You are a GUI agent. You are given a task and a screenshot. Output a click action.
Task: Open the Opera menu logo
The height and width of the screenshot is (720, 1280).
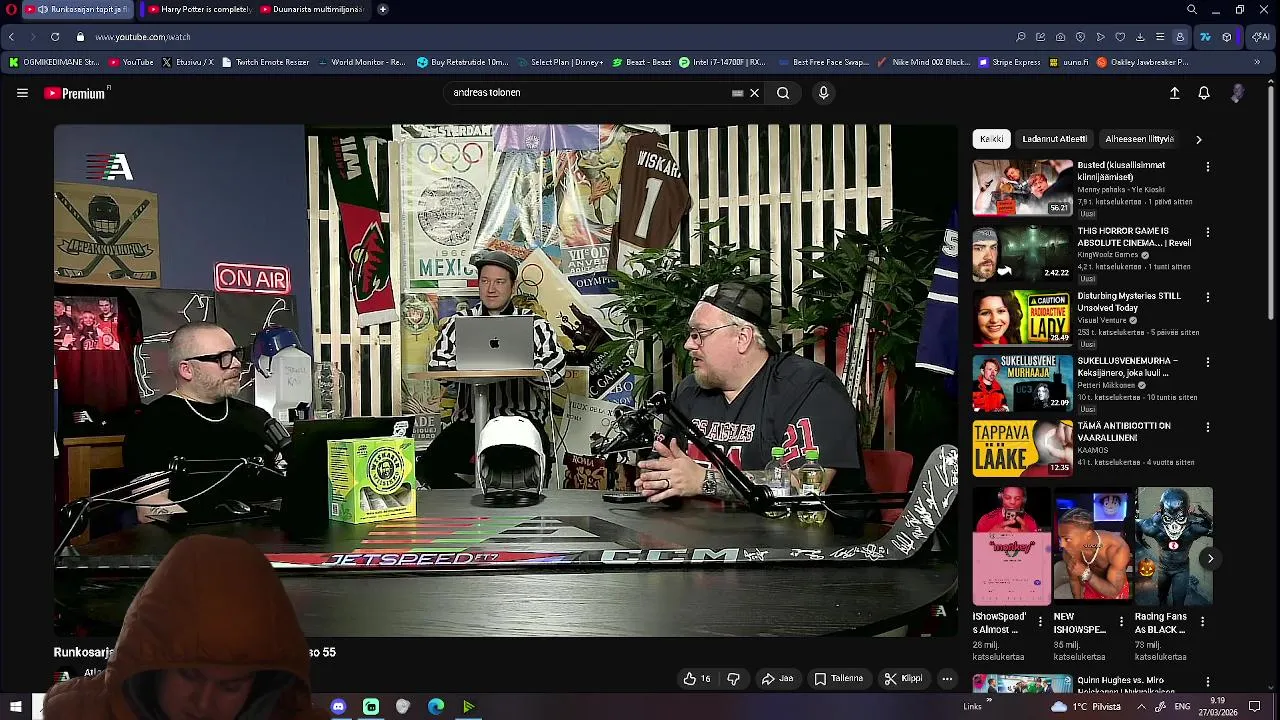click(x=11, y=9)
